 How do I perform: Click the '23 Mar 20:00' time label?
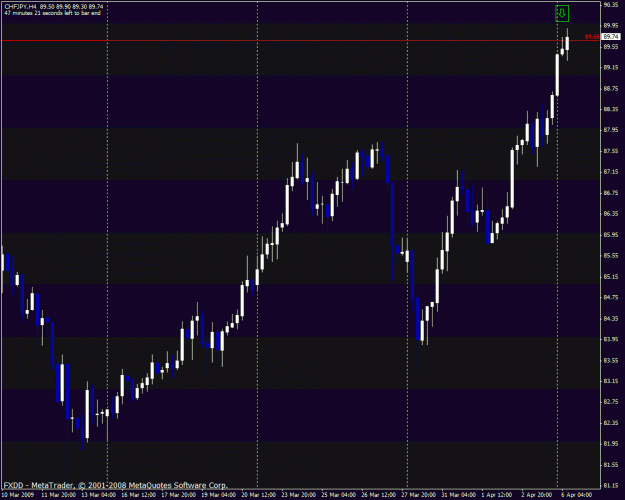[x=299, y=495]
